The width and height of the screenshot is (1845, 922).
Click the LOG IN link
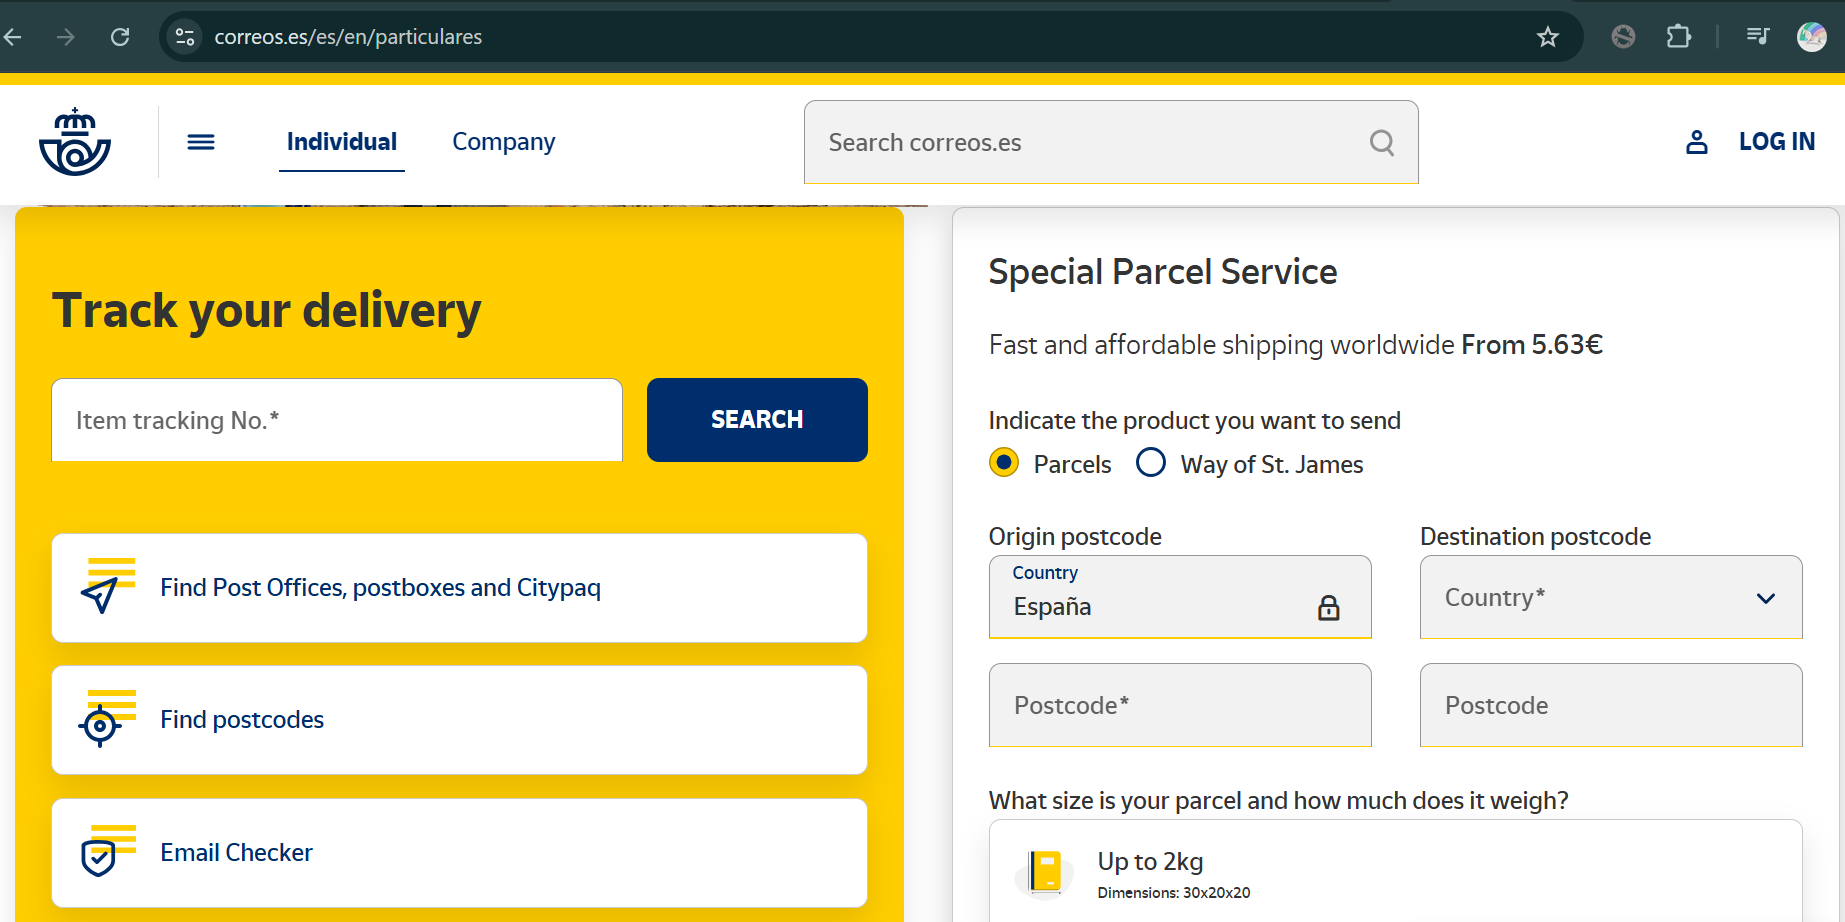(1776, 142)
